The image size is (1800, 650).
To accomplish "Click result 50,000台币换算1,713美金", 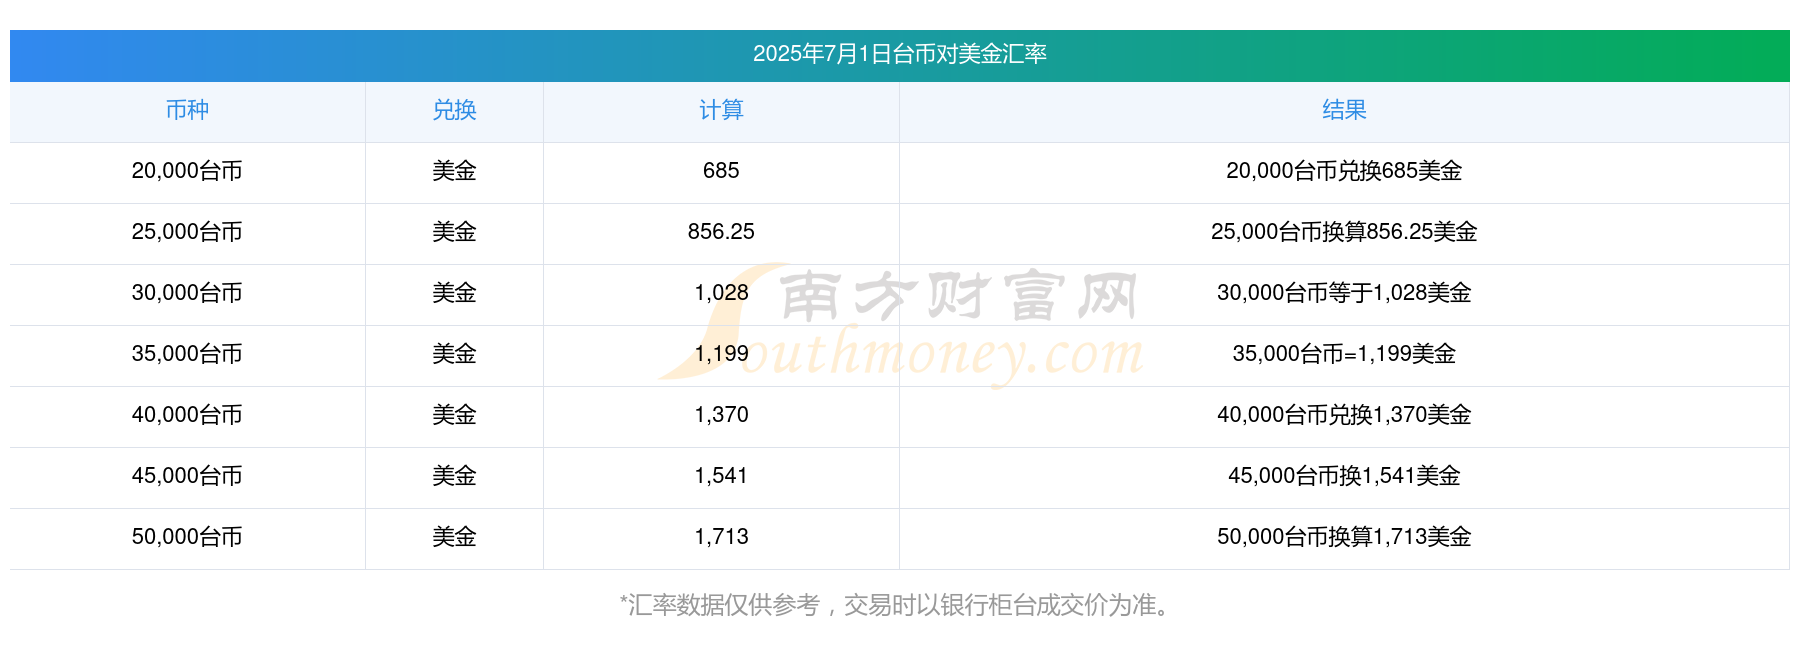I will point(1344,537).
